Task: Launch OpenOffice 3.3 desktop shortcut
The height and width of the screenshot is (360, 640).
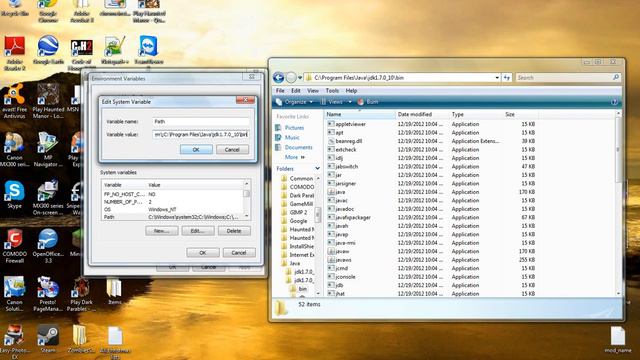Action: tap(48, 246)
